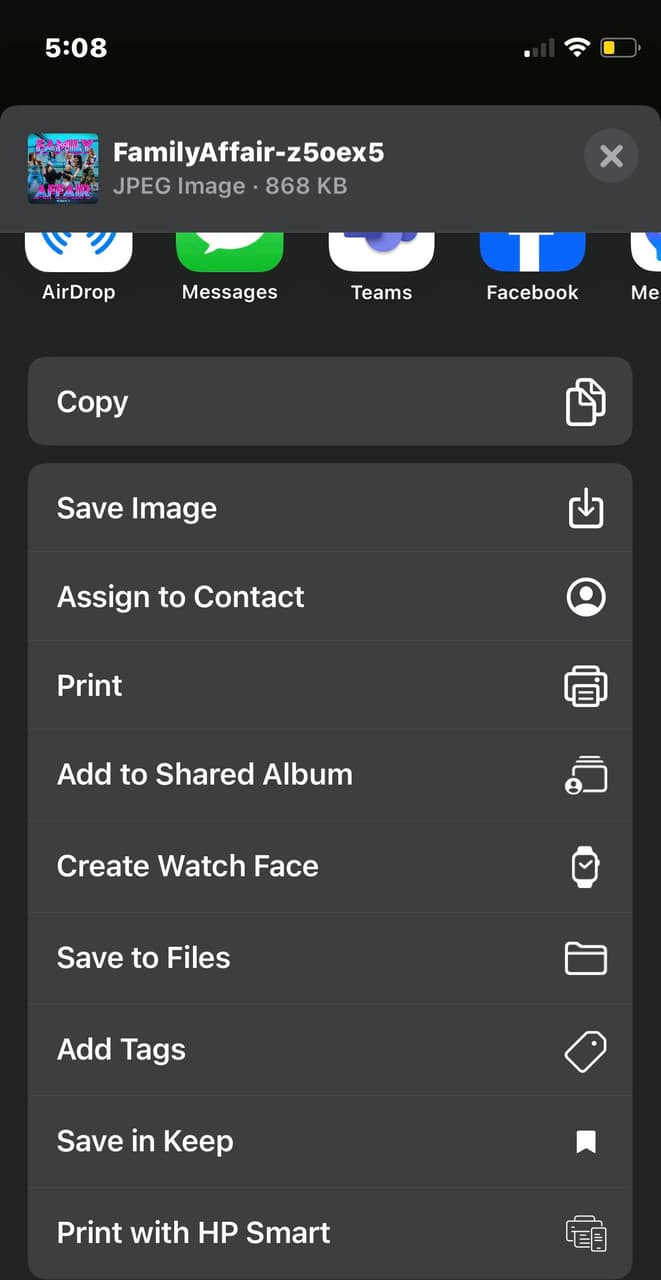Choose Add to Shared Album
The image size is (661, 1280).
coord(205,775)
